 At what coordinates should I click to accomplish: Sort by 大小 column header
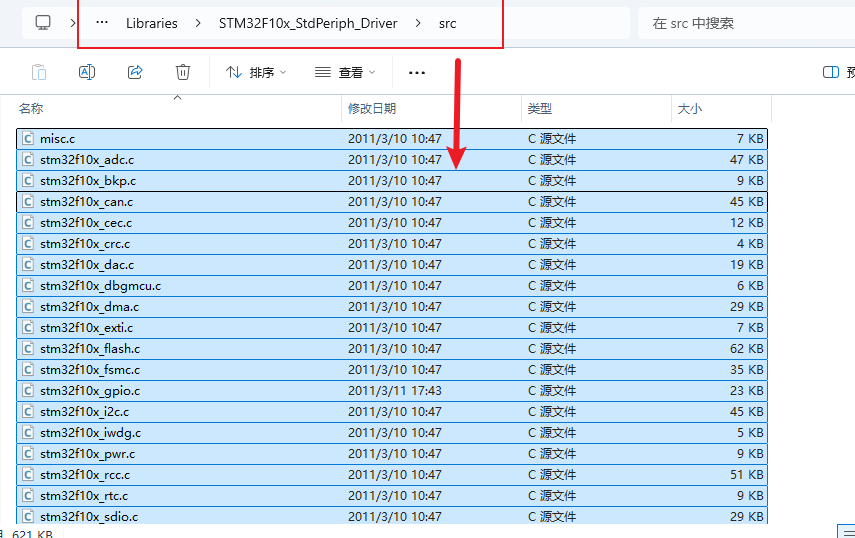690,108
